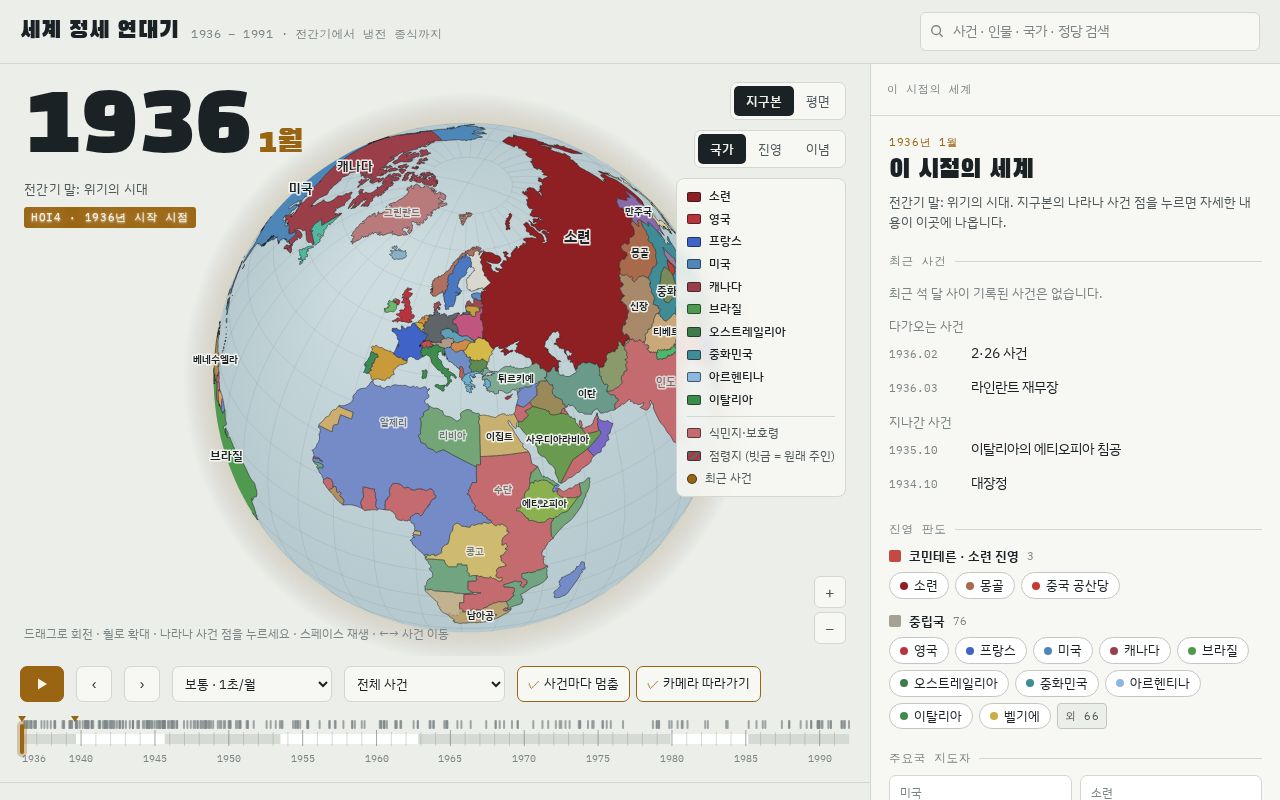Image resolution: width=1280 pixels, height=800 pixels.
Task: Open the playback speed dropdown 보통 · 1초/월
Action: 252,684
